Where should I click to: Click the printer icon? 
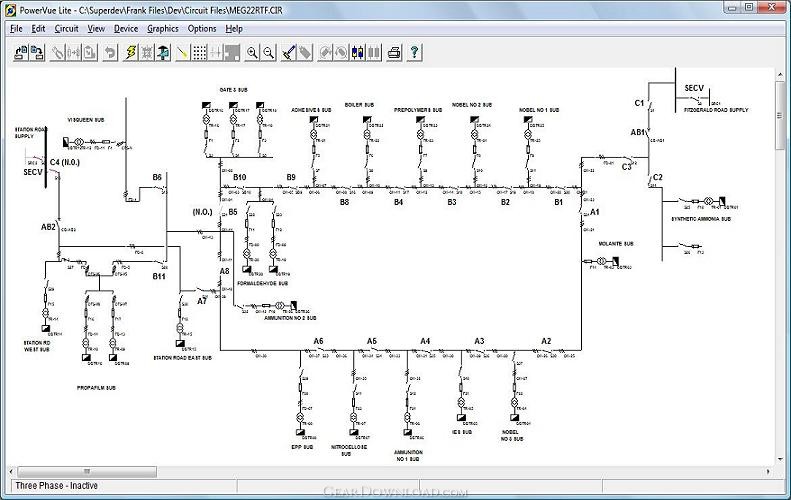(x=394, y=52)
